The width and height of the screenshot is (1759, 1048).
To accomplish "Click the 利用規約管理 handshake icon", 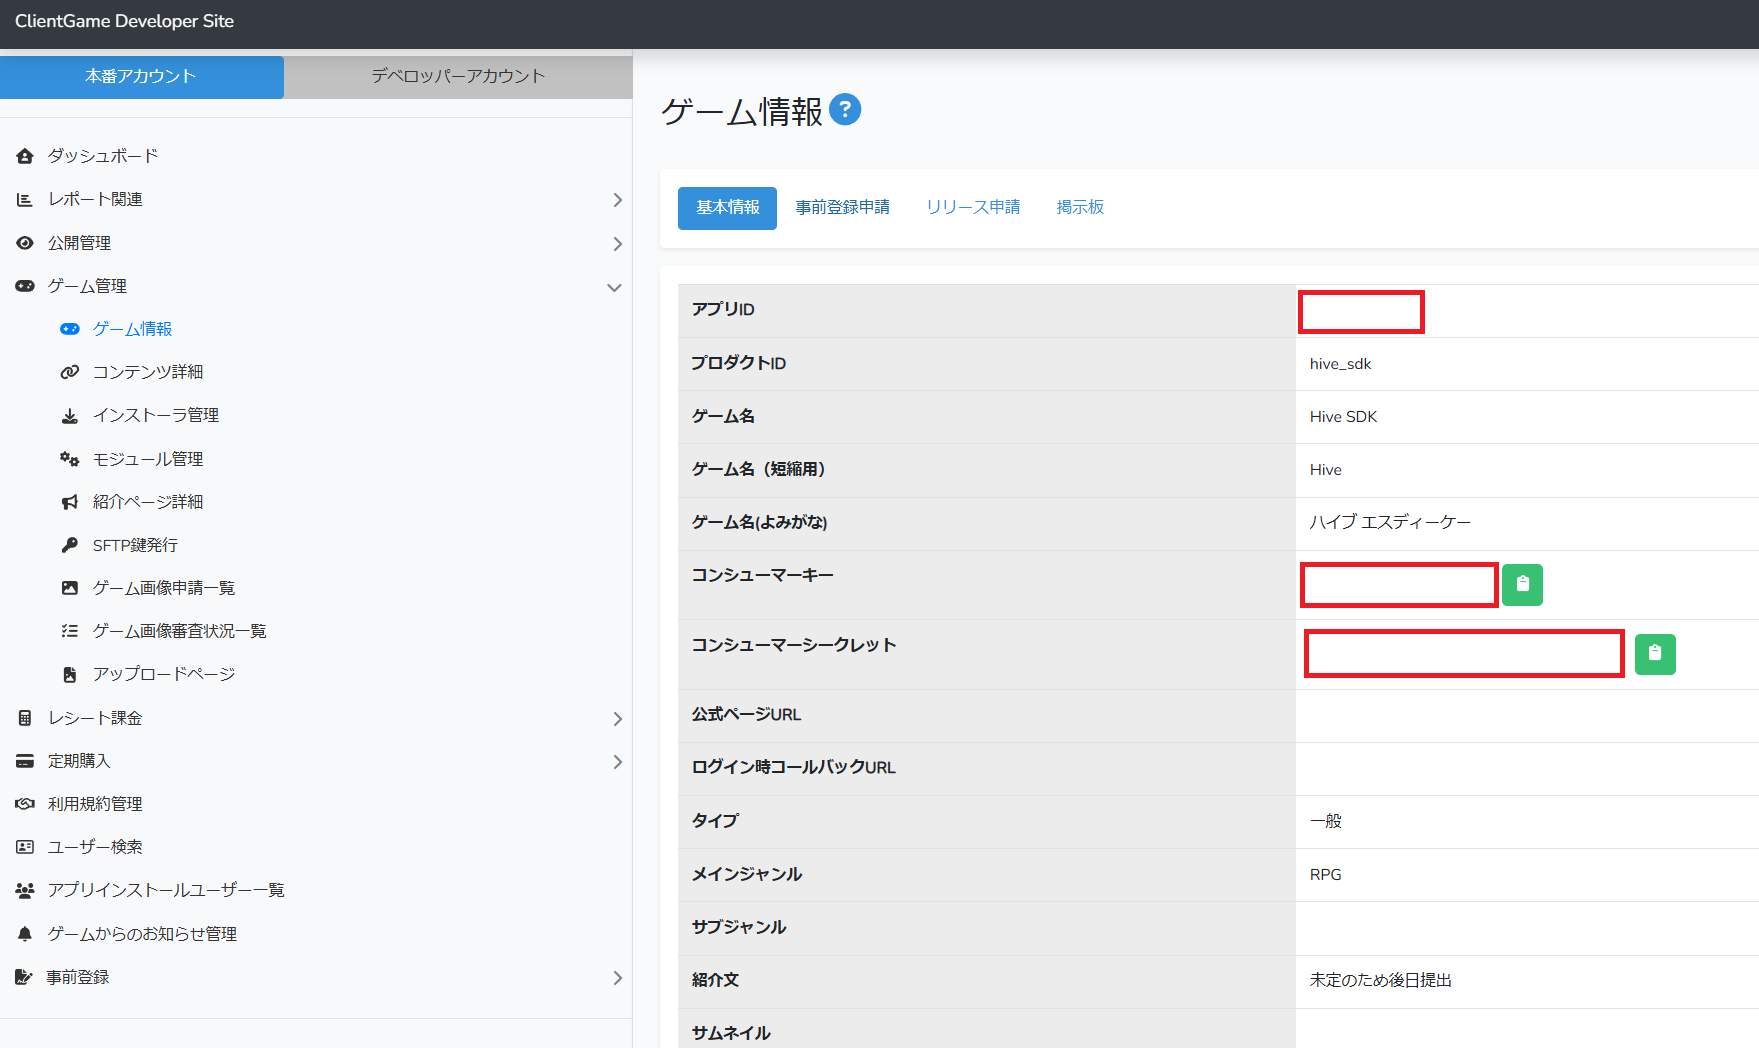I will [25, 804].
